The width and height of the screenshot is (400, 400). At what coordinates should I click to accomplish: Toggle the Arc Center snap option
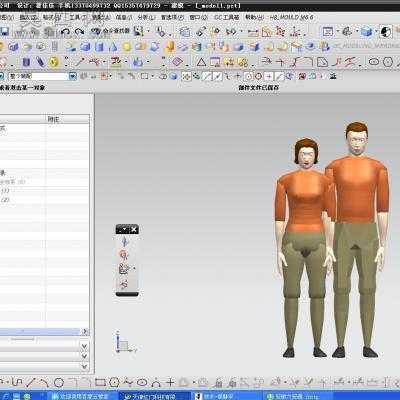(248, 76)
